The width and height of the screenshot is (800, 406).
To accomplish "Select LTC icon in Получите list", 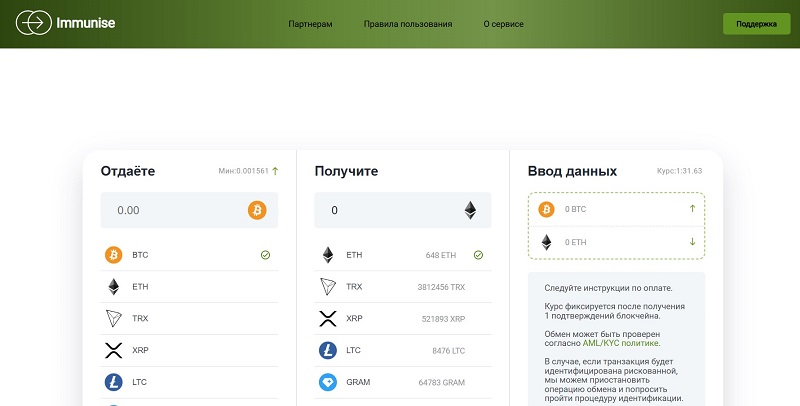I will click(328, 350).
